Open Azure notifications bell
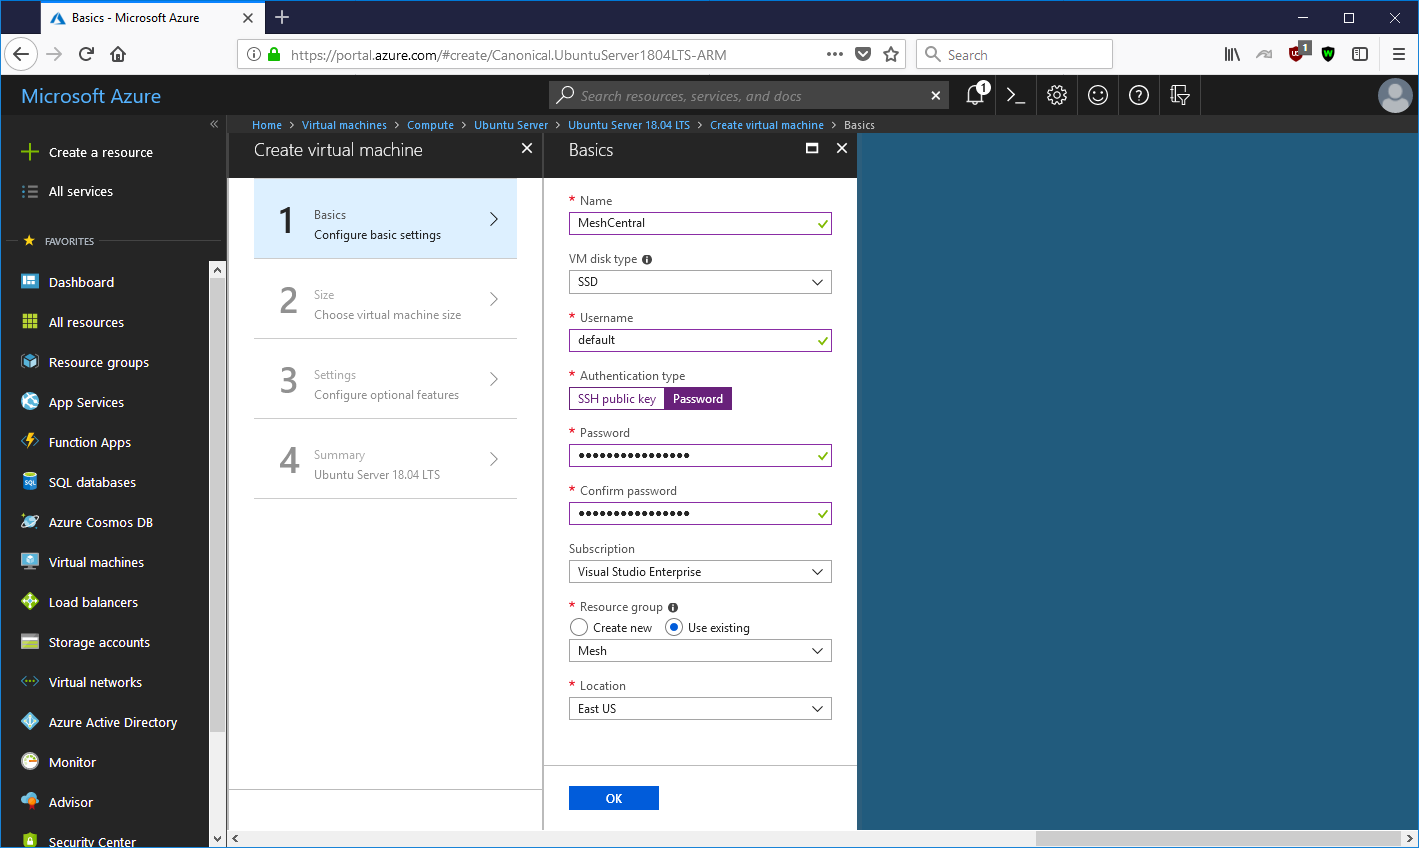Image resolution: width=1419 pixels, height=848 pixels. click(x=975, y=95)
